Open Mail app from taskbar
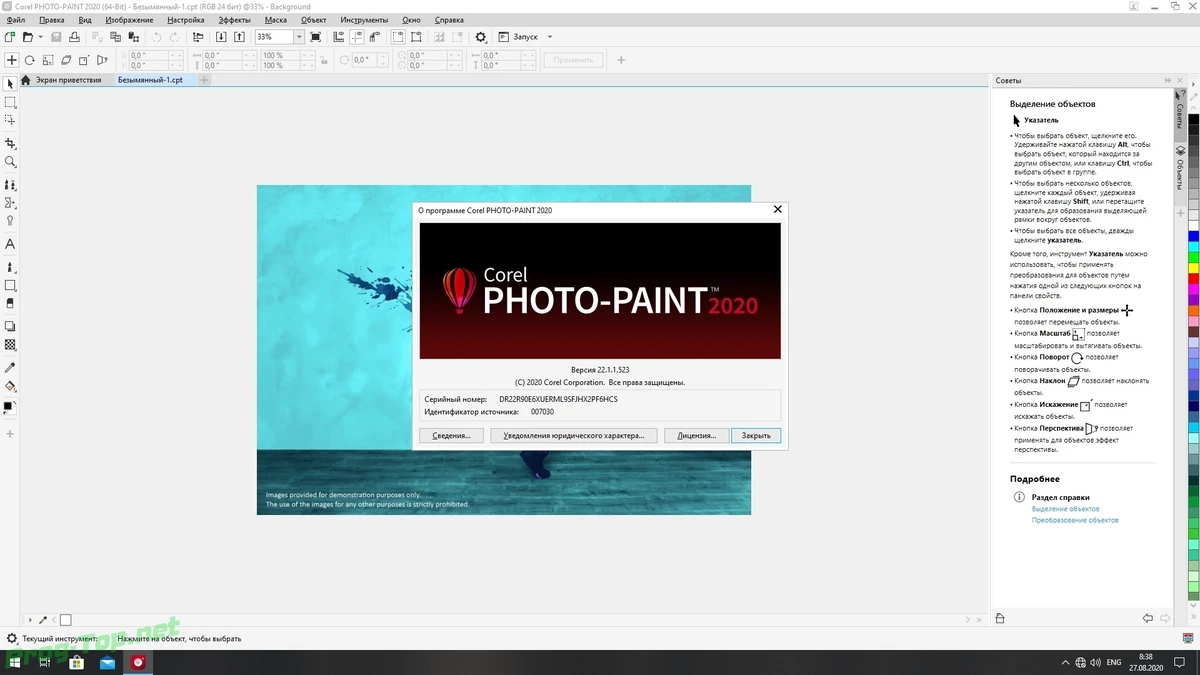 click(107, 662)
